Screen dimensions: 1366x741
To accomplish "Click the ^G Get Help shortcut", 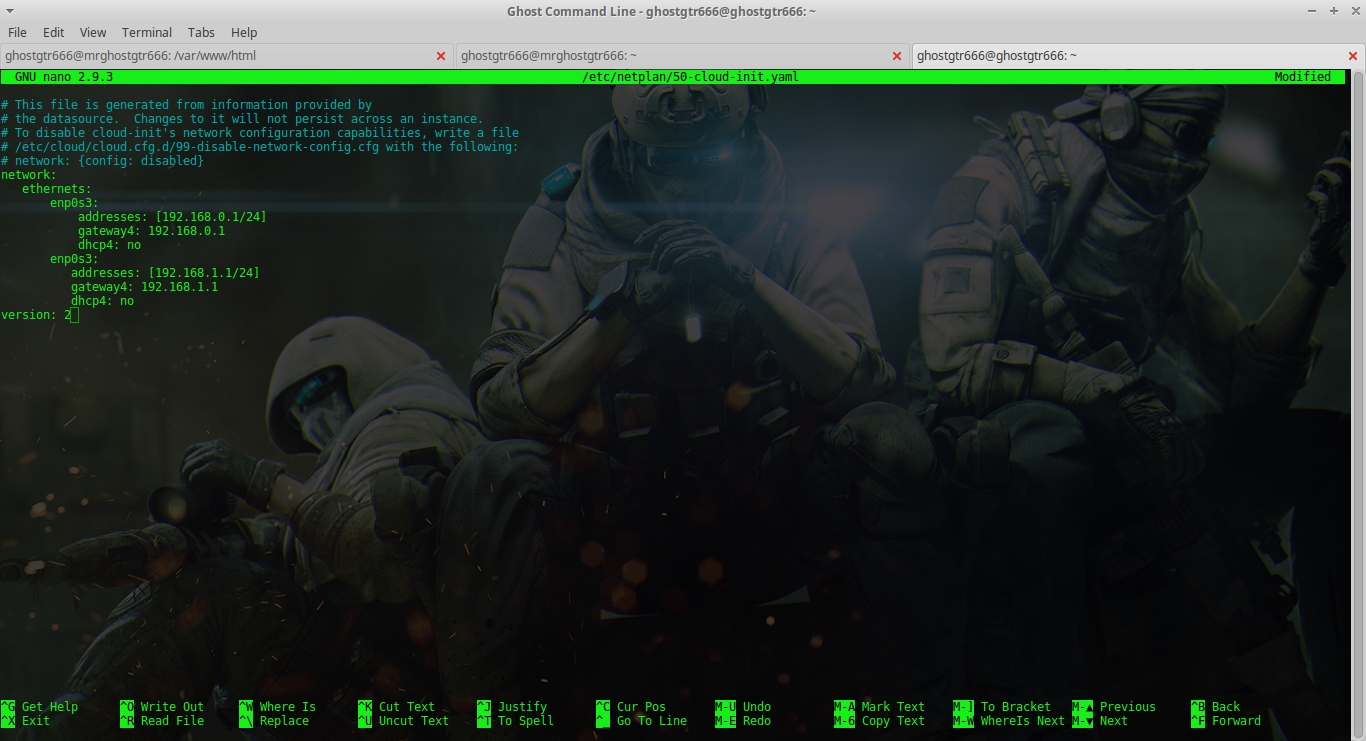I will (x=40, y=706).
